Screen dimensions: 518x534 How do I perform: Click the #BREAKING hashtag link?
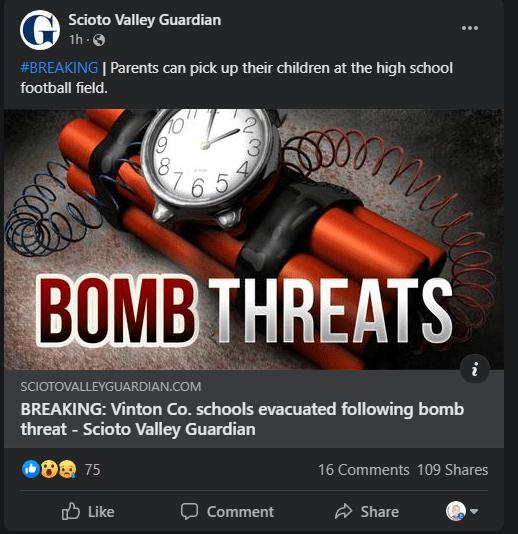click(x=59, y=68)
